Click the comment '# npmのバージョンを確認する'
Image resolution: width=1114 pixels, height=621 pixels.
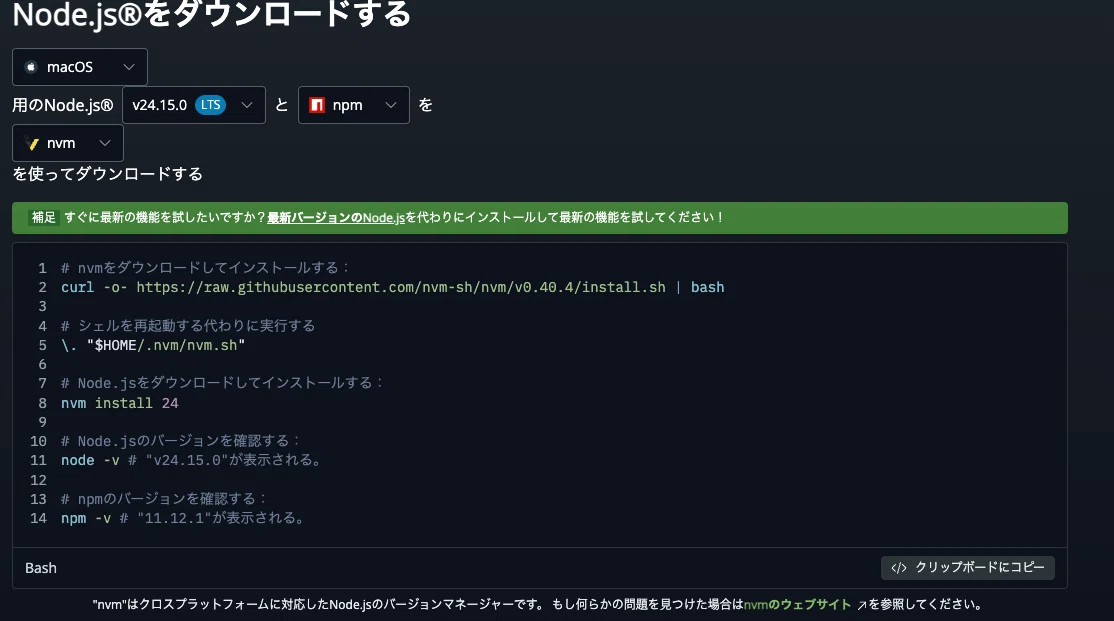163,499
